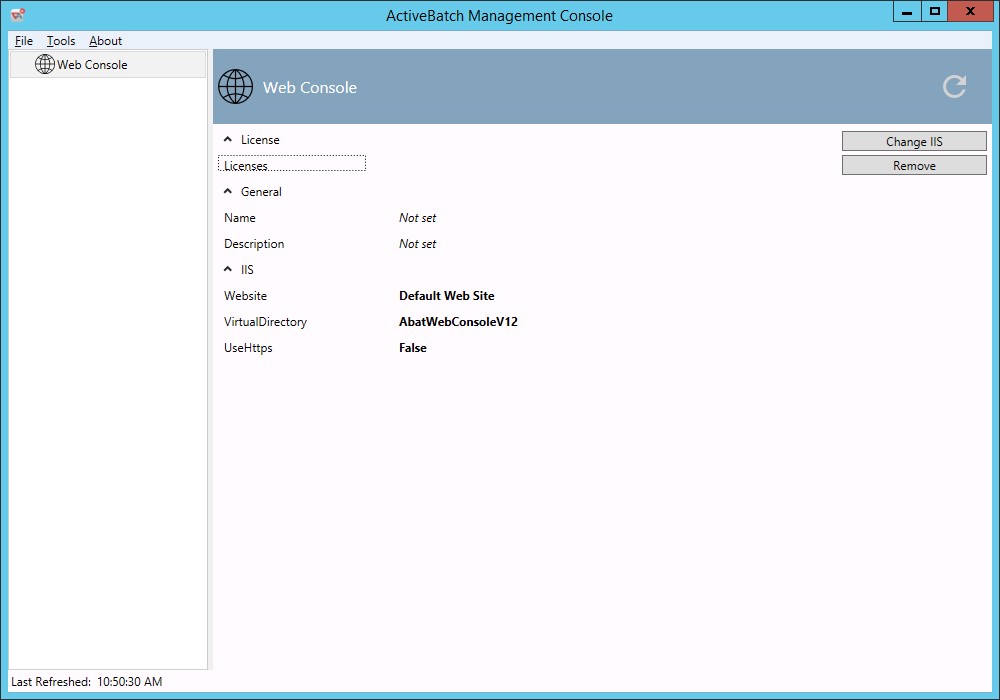Click the Description label

[x=254, y=244]
